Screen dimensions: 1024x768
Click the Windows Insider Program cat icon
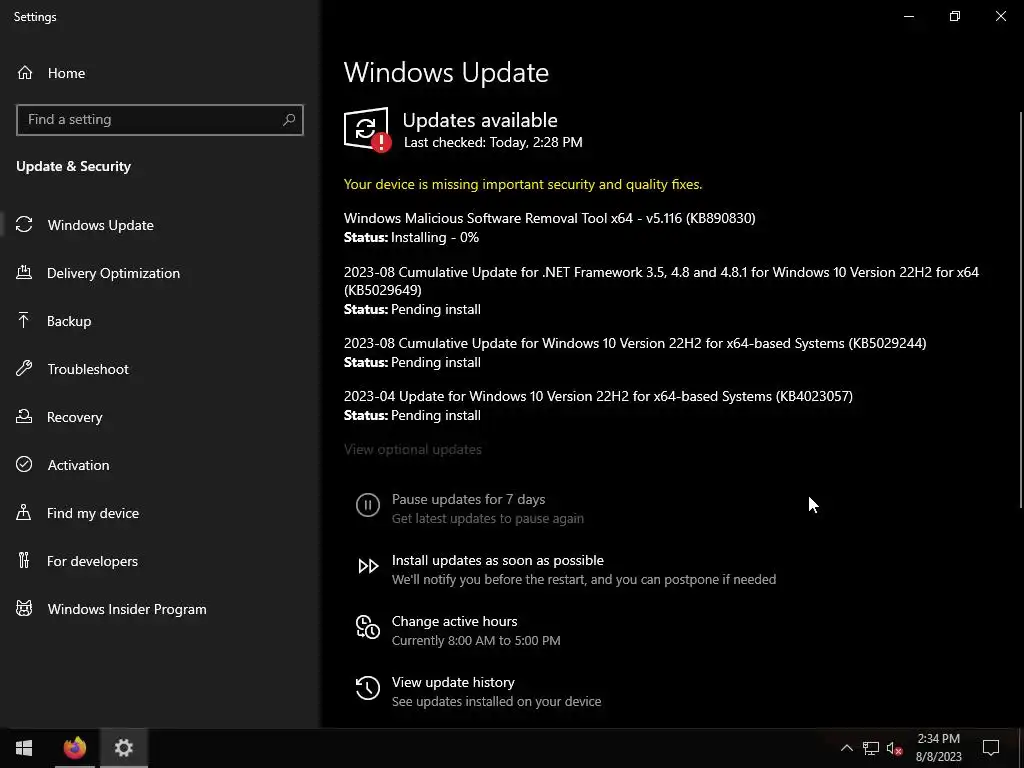click(24, 609)
